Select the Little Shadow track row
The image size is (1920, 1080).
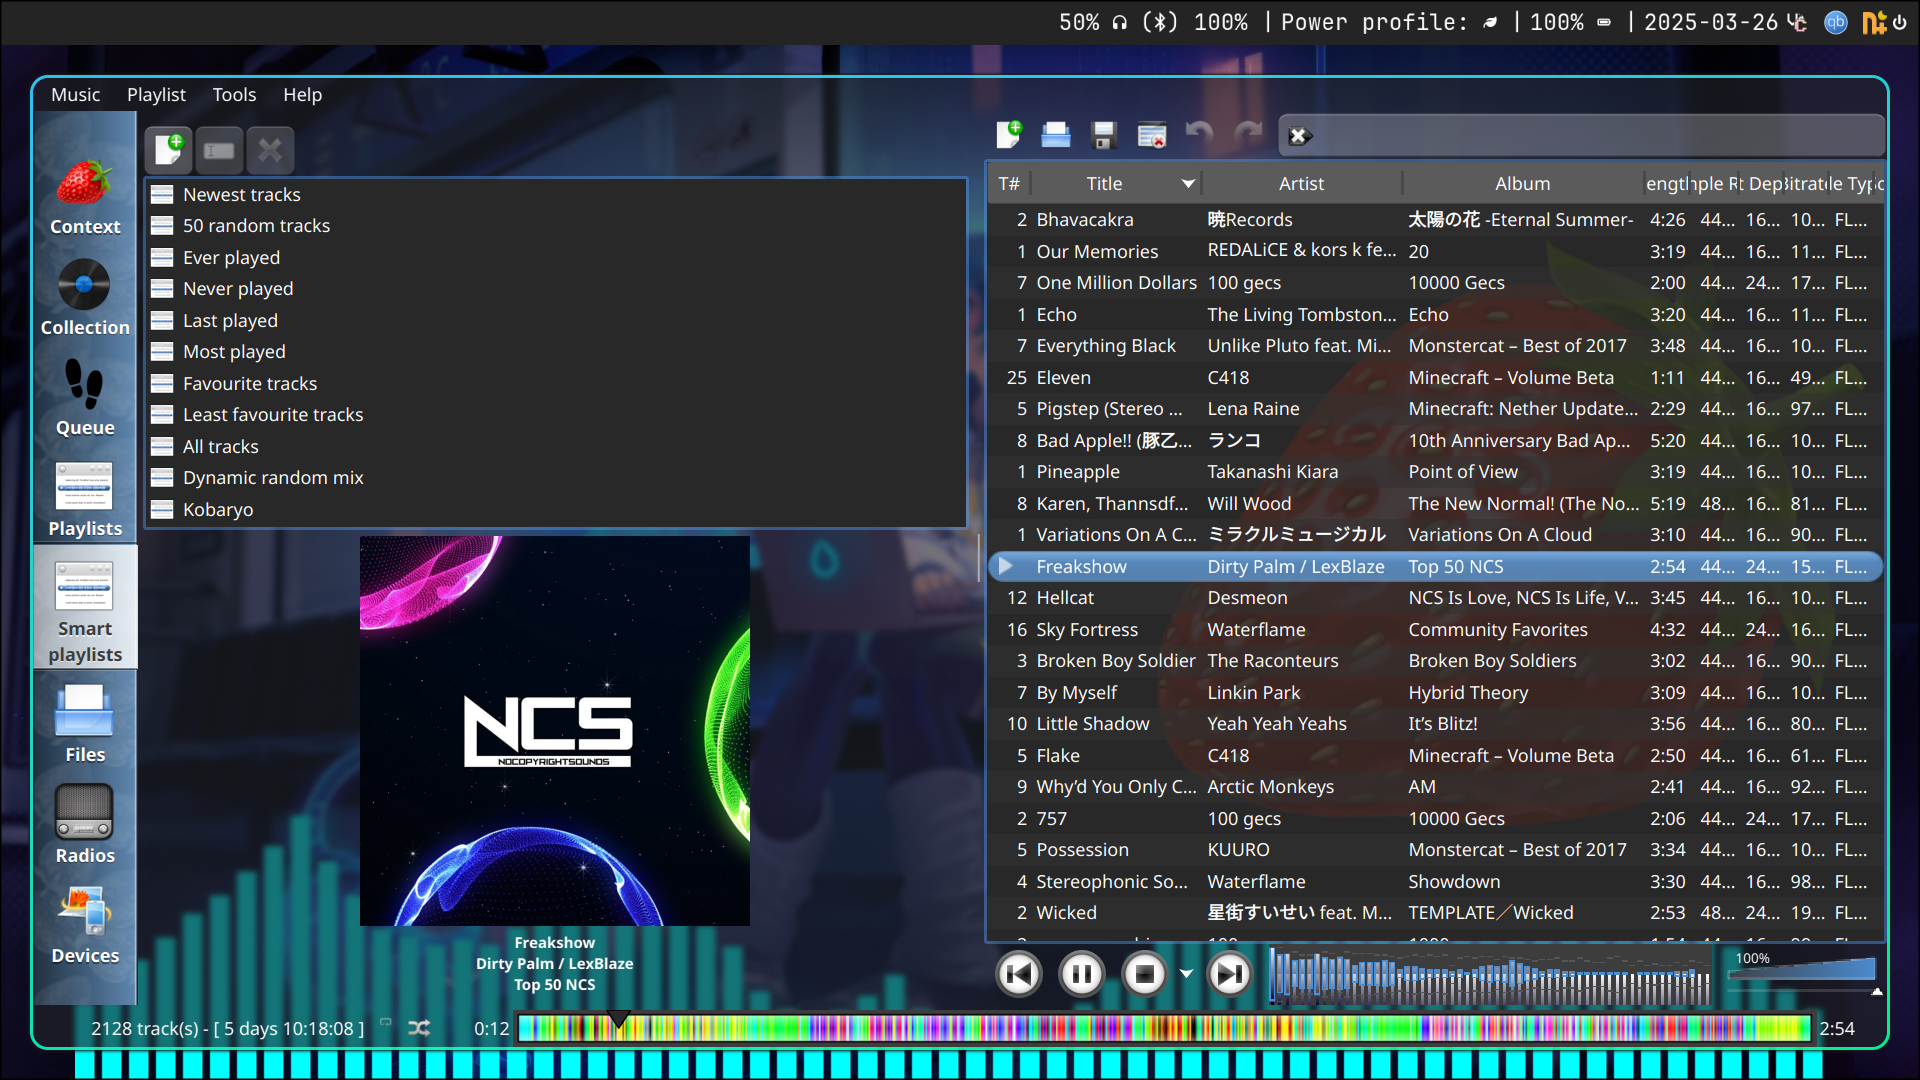click(1436, 724)
